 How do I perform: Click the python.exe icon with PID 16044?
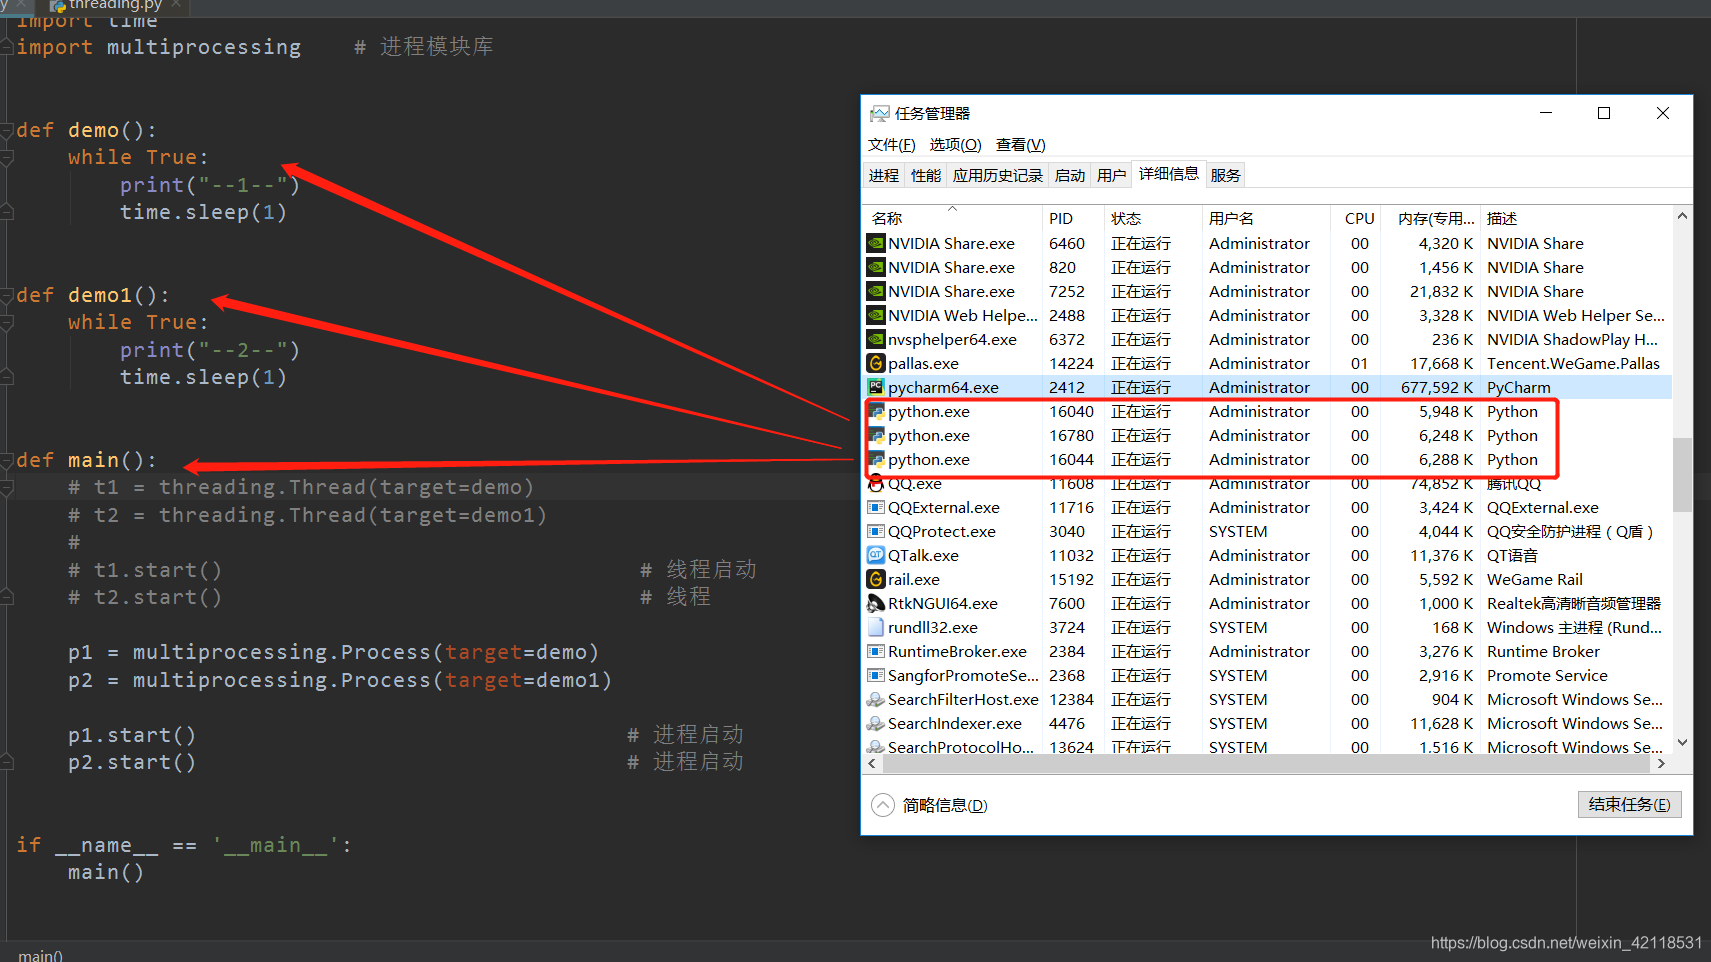pos(876,459)
